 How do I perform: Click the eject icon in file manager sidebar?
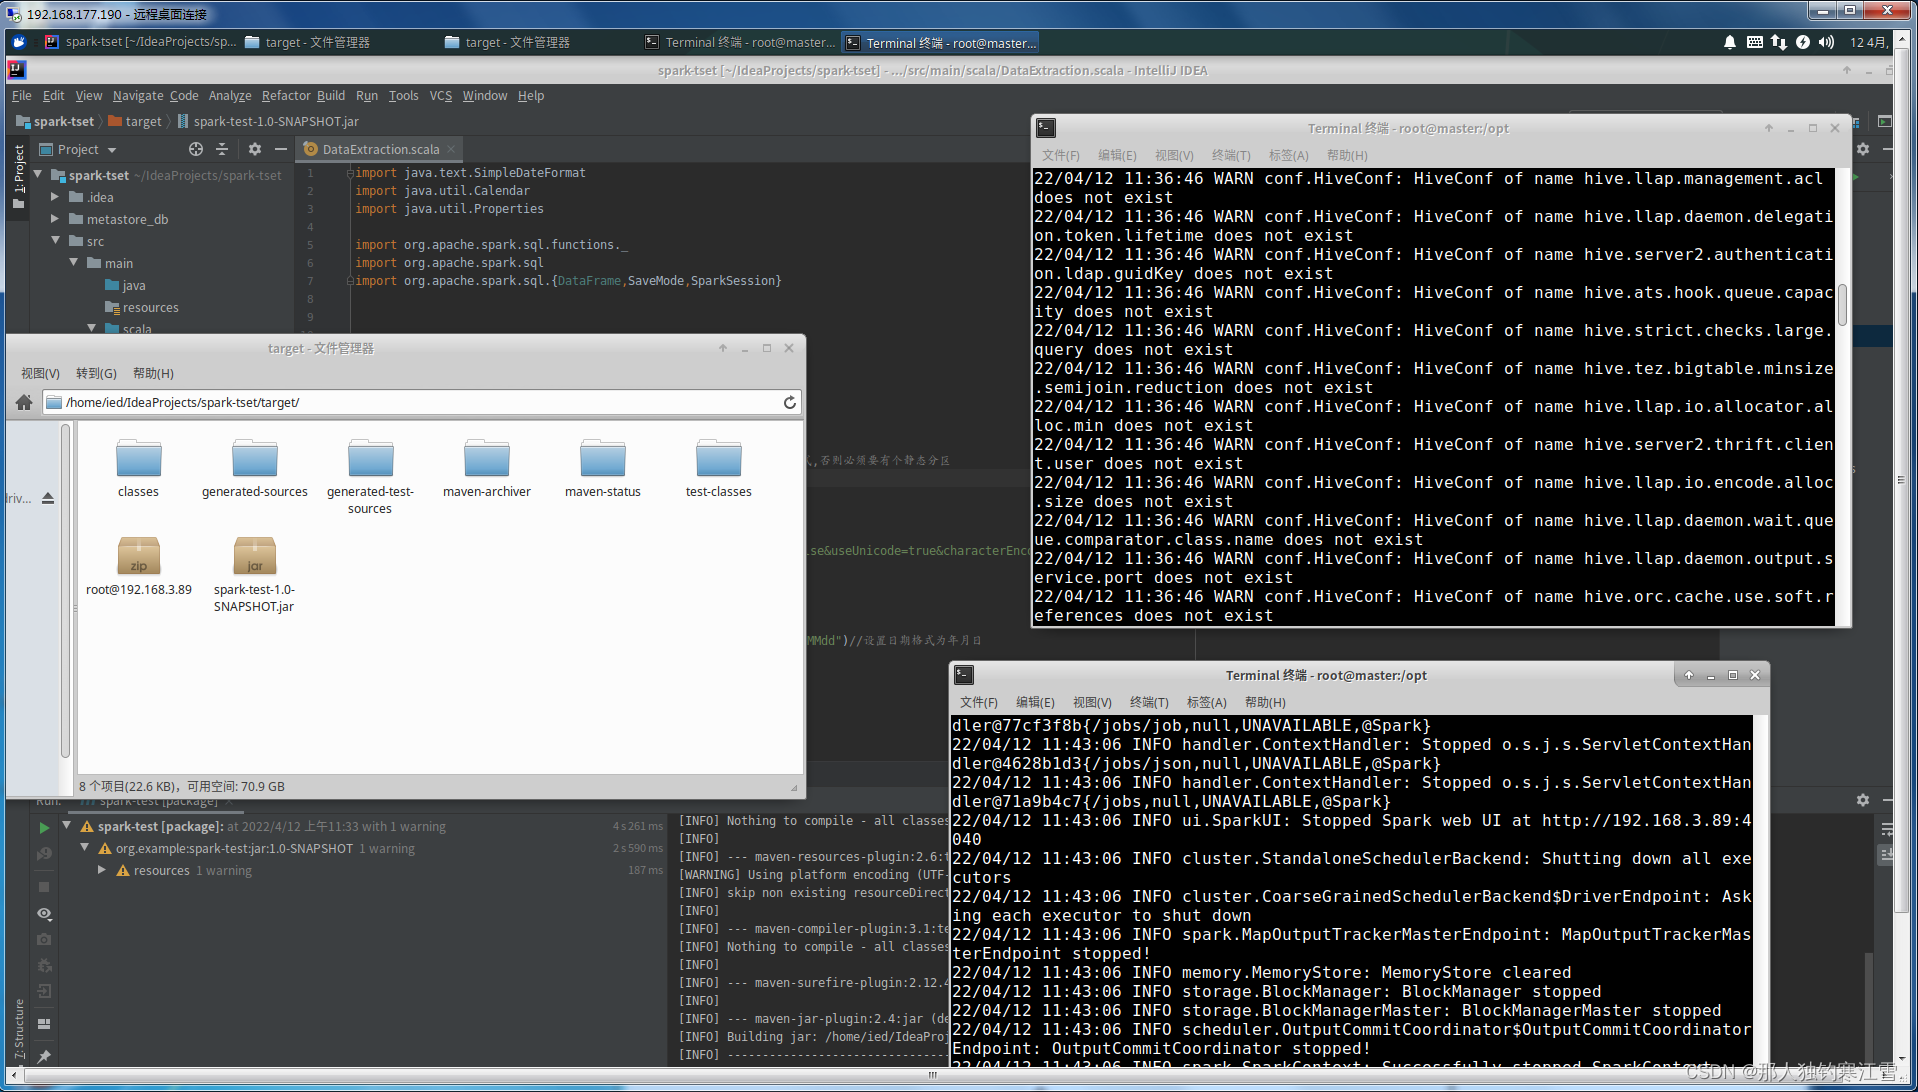pyautogui.click(x=48, y=498)
